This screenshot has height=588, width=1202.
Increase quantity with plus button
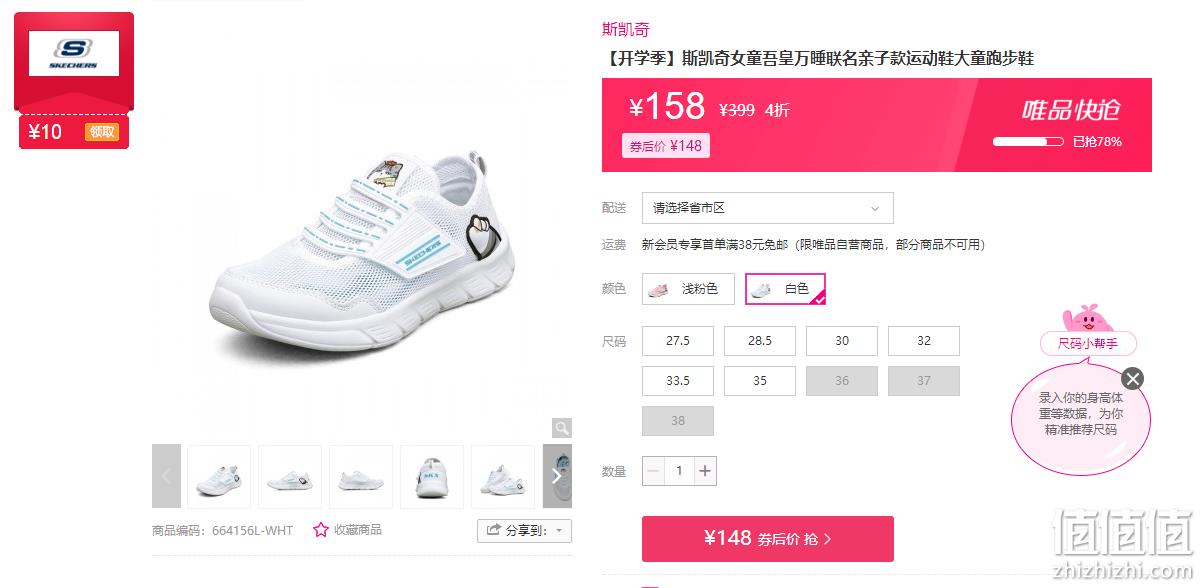[x=705, y=471]
